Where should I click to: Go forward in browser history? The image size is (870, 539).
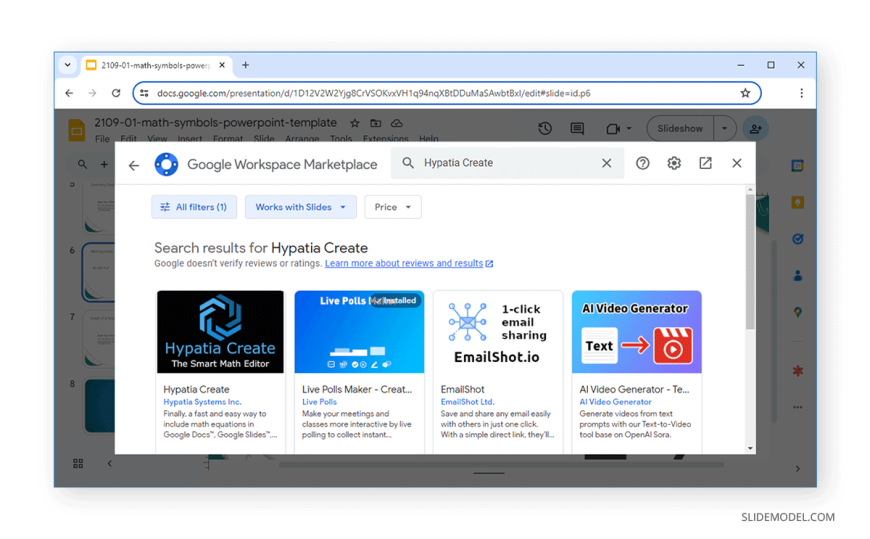[x=92, y=93]
